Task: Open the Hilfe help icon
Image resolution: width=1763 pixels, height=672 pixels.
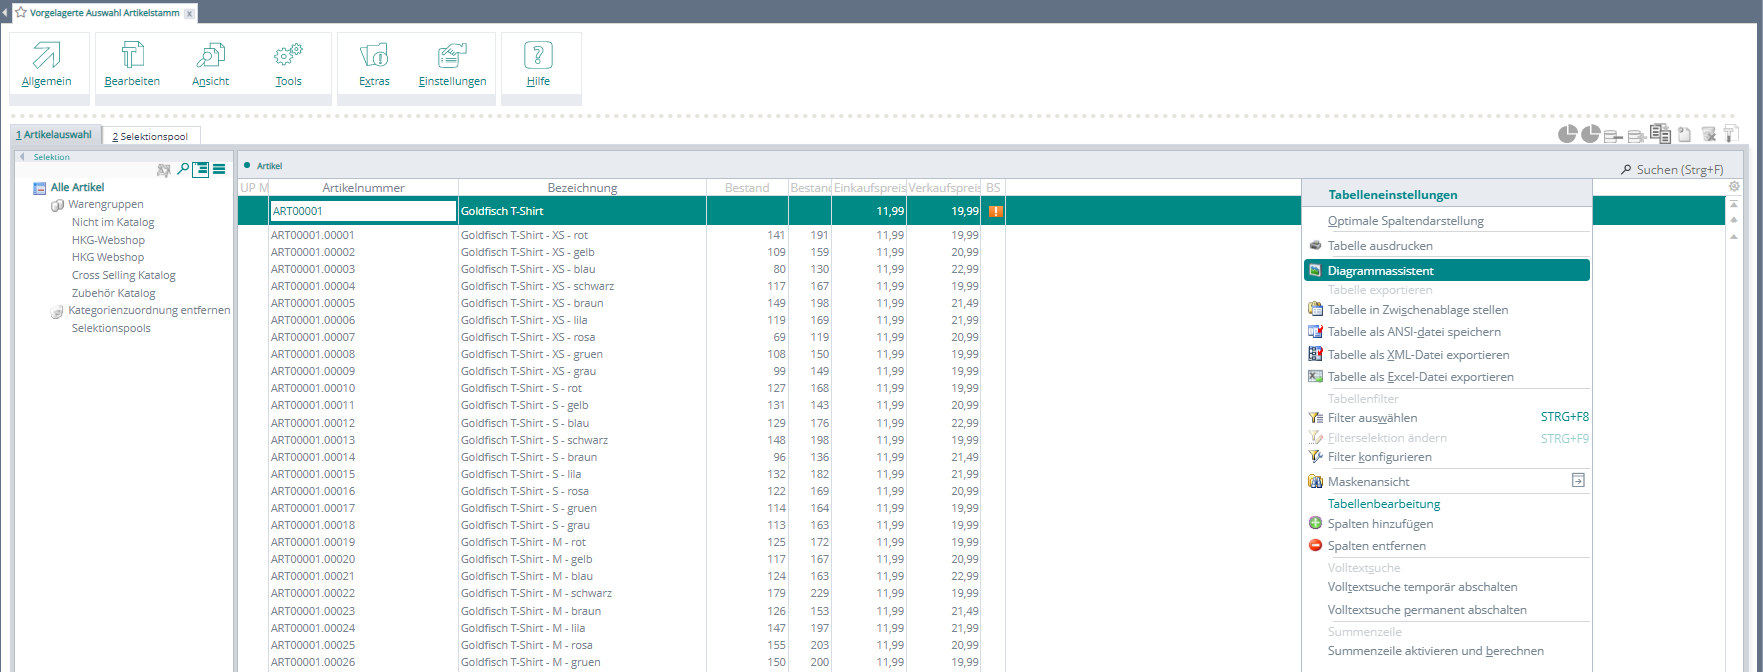Action: tap(538, 55)
